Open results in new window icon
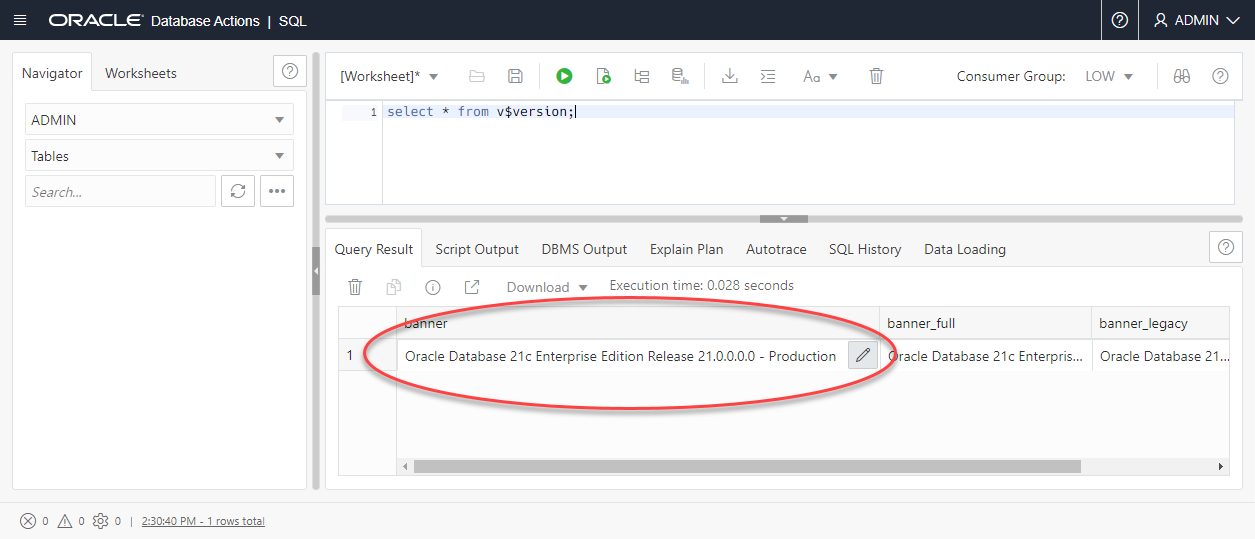Image resolution: width=1255 pixels, height=539 pixels. (x=472, y=287)
